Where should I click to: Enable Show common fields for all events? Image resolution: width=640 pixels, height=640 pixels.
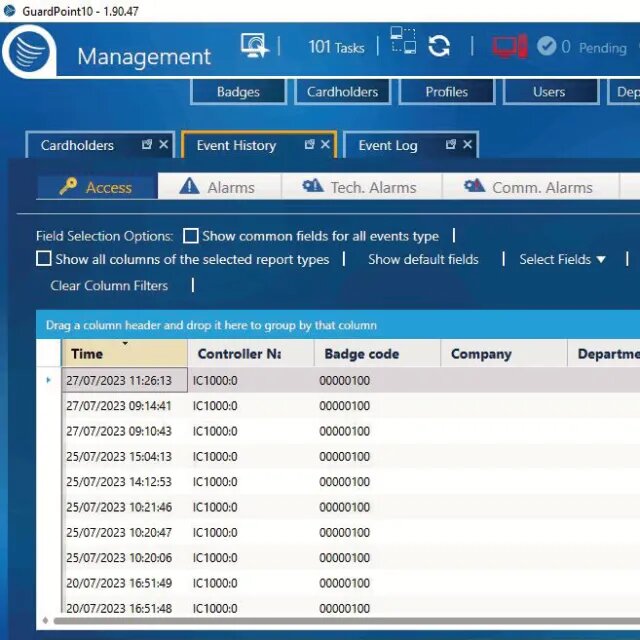pos(191,236)
